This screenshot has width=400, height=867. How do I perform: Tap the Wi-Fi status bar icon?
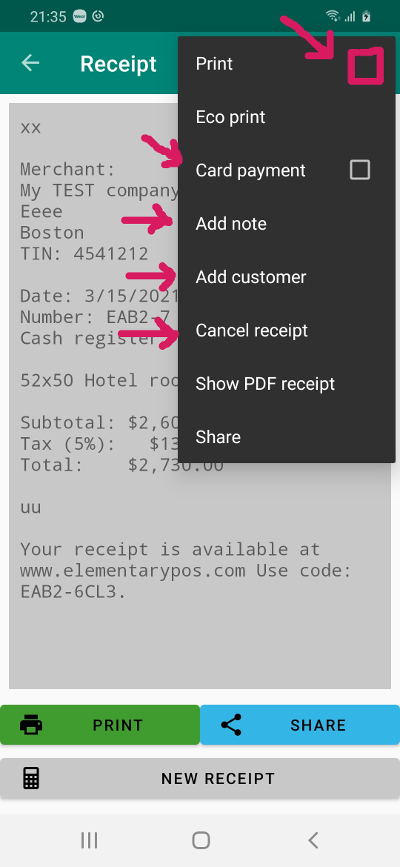pos(333,16)
